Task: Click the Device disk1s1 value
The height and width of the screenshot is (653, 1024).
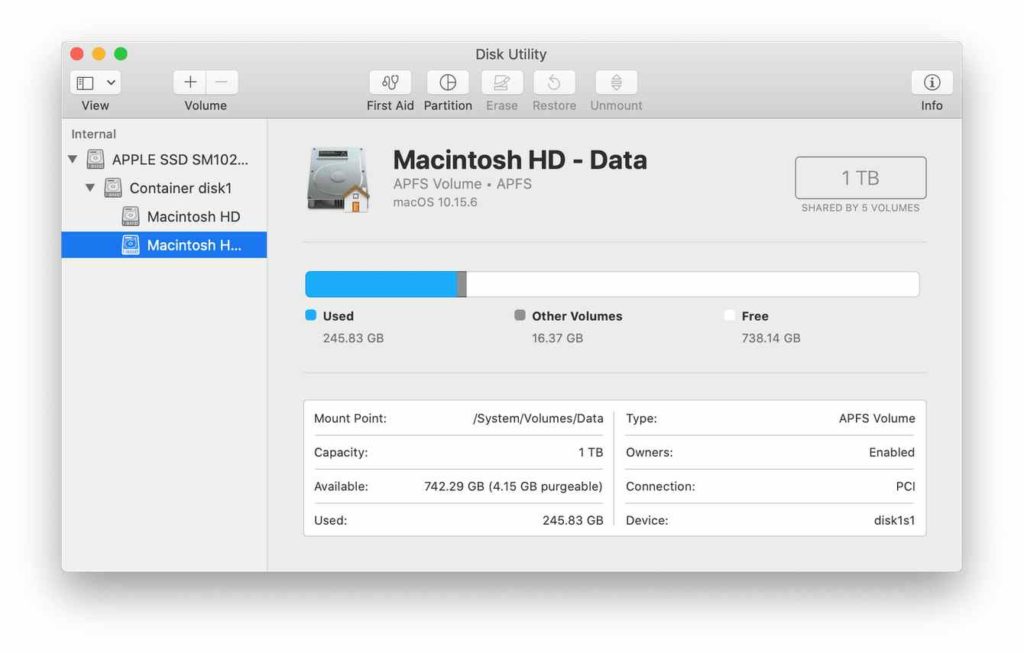Action: tap(894, 520)
